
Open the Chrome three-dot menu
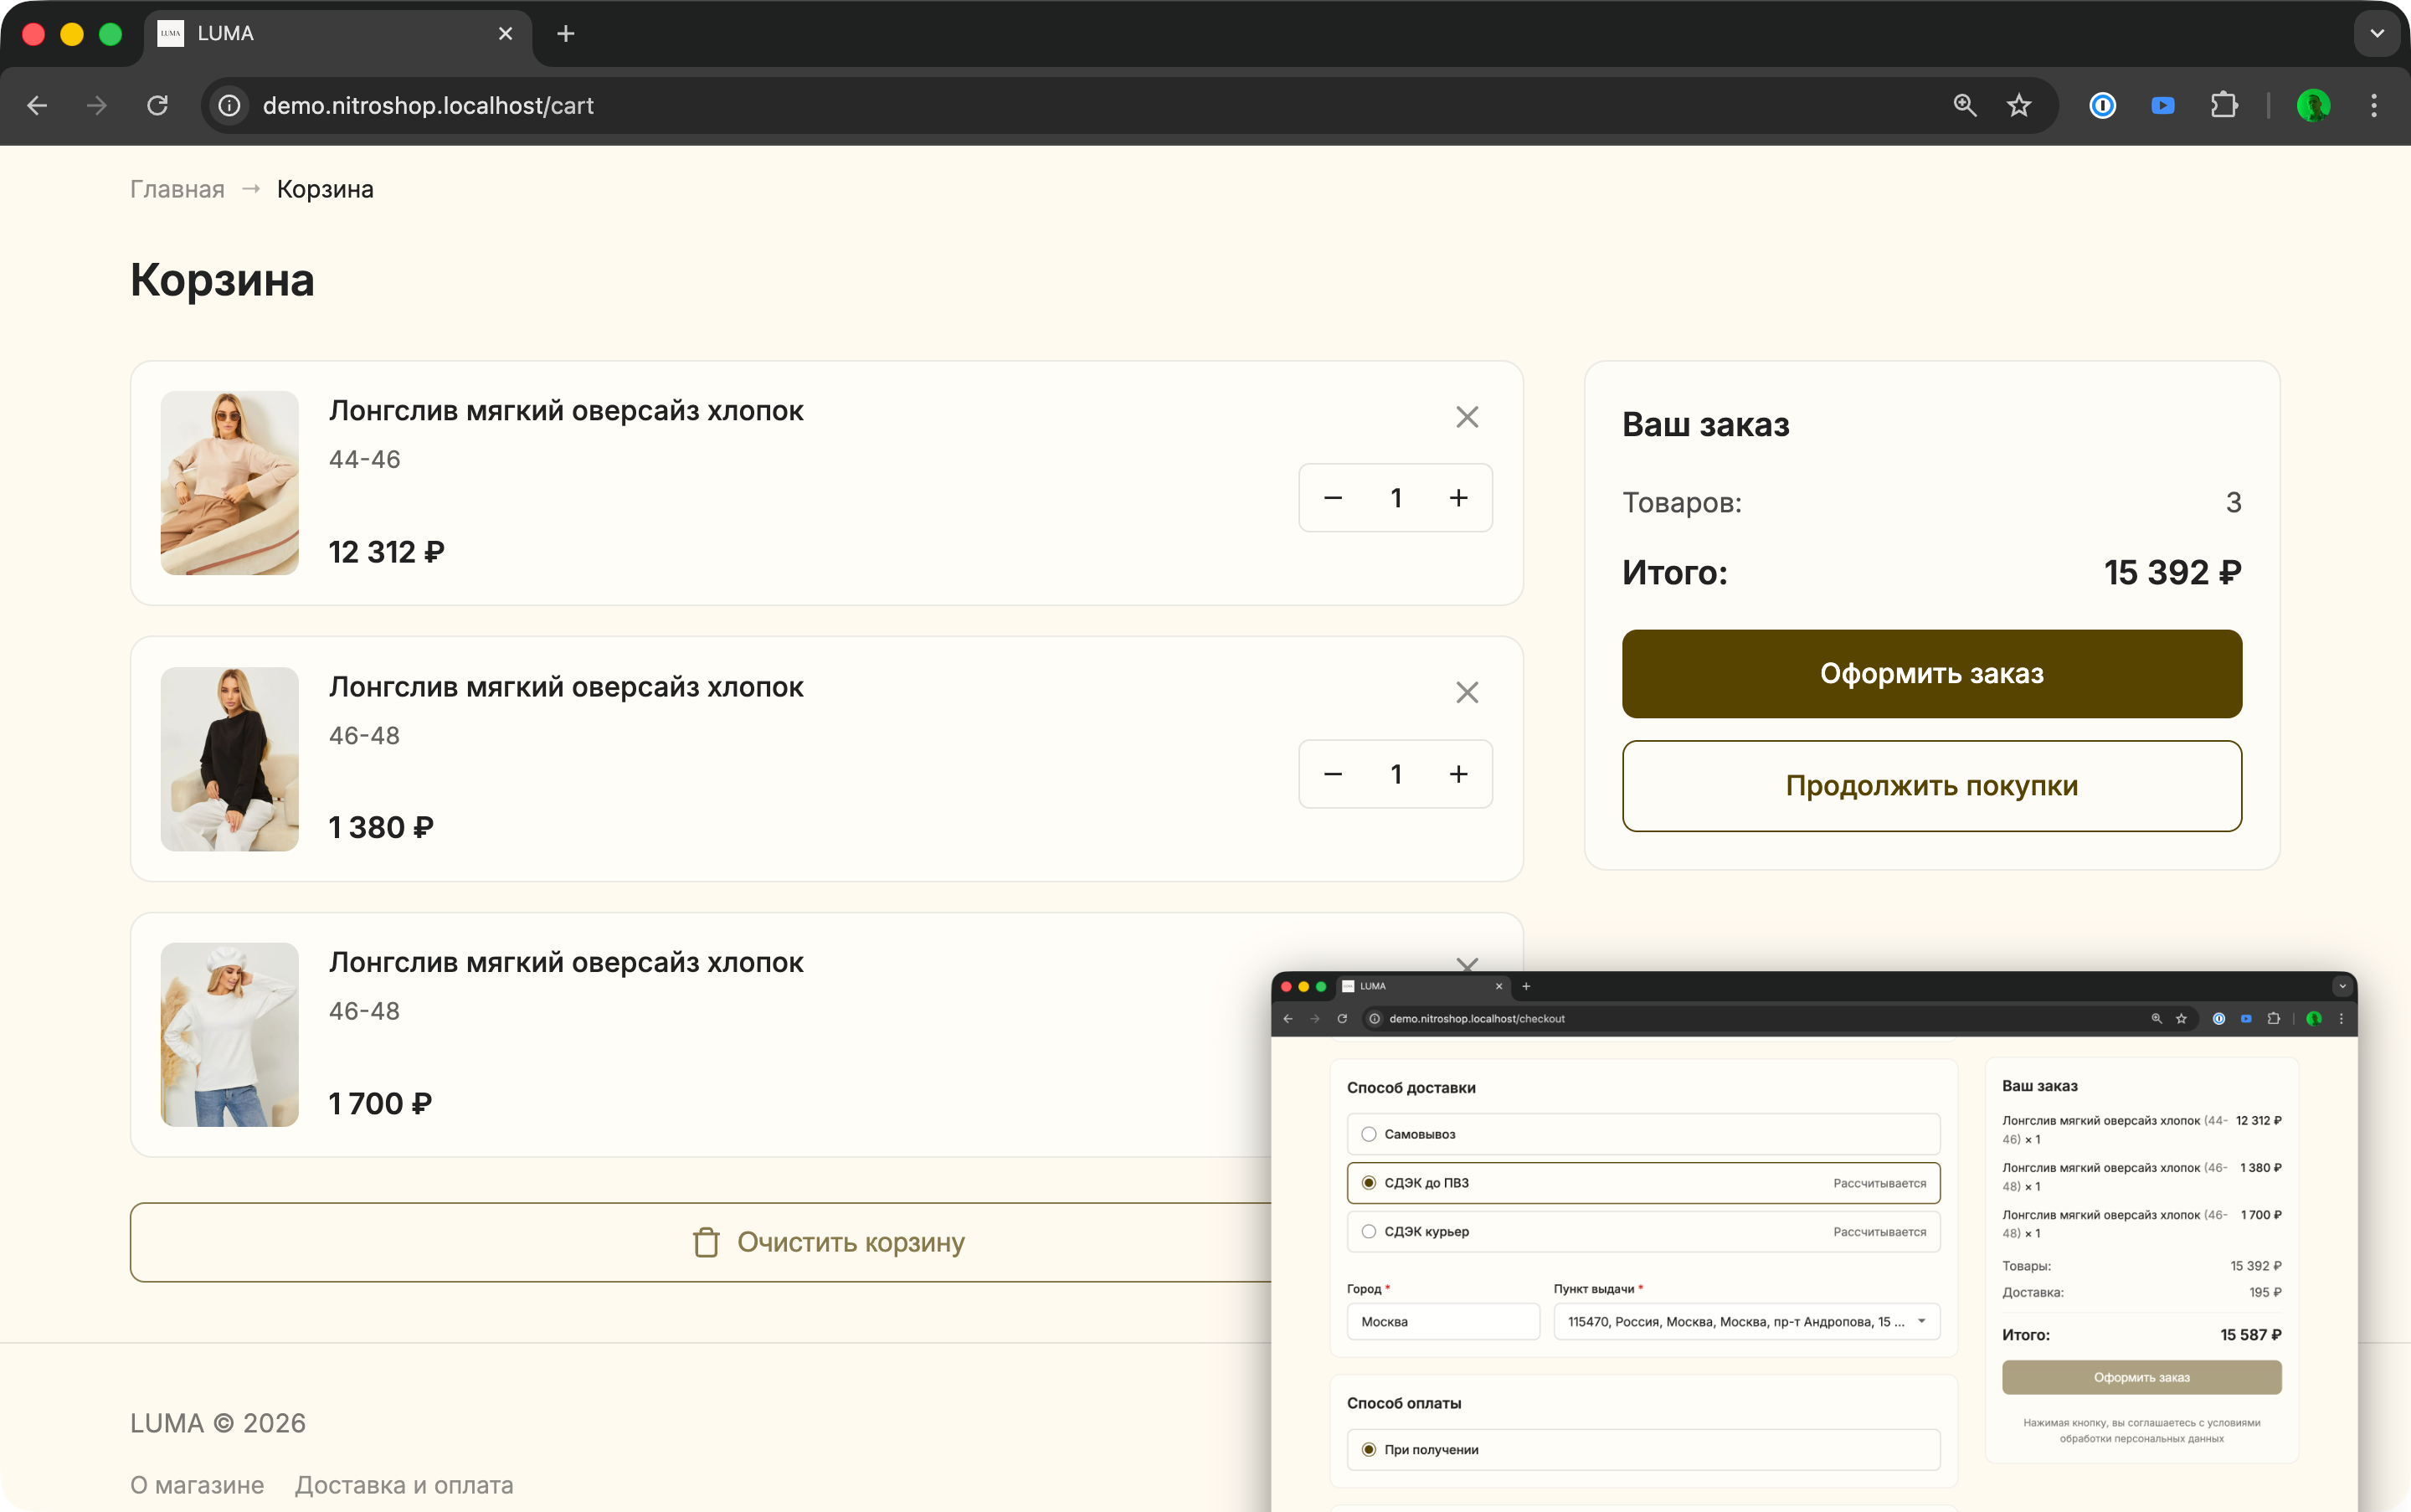2373,105
